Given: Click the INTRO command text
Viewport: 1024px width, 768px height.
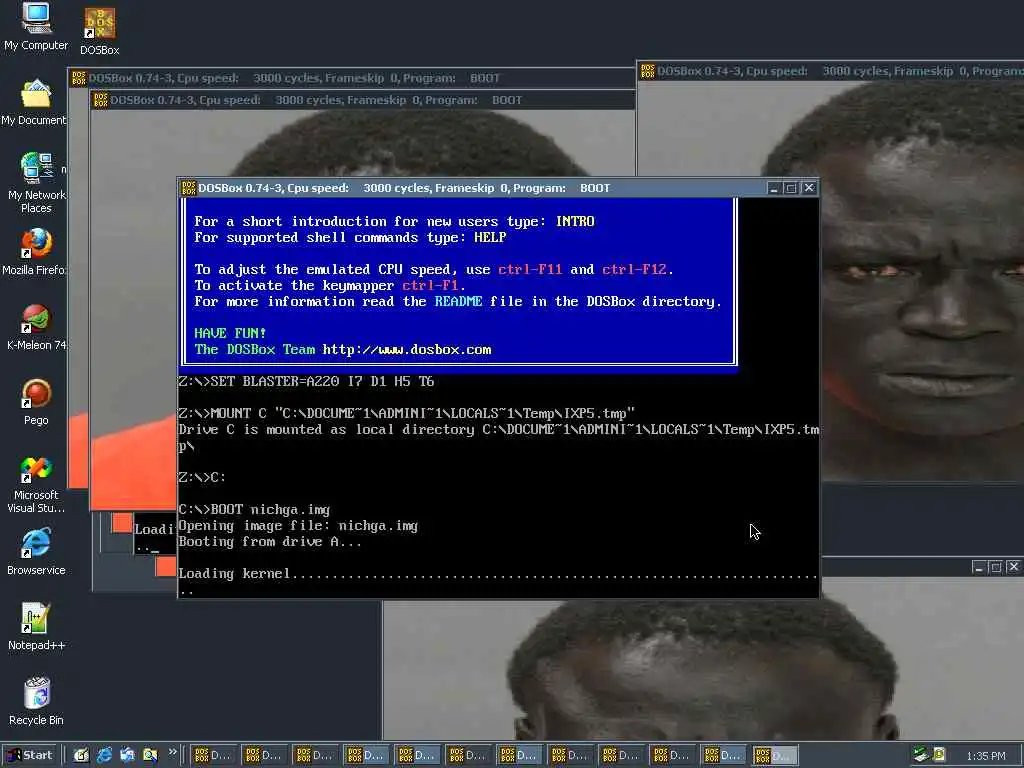Looking at the screenshot, I should tap(575, 221).
